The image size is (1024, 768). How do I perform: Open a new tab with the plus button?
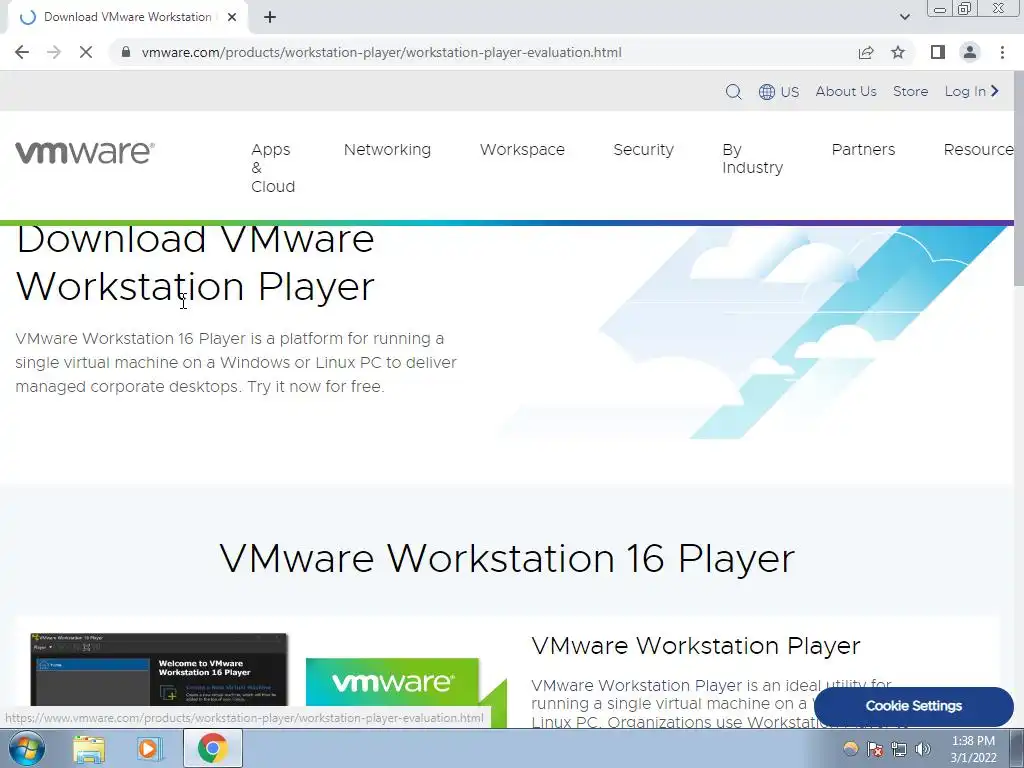(x=270, y=18)
